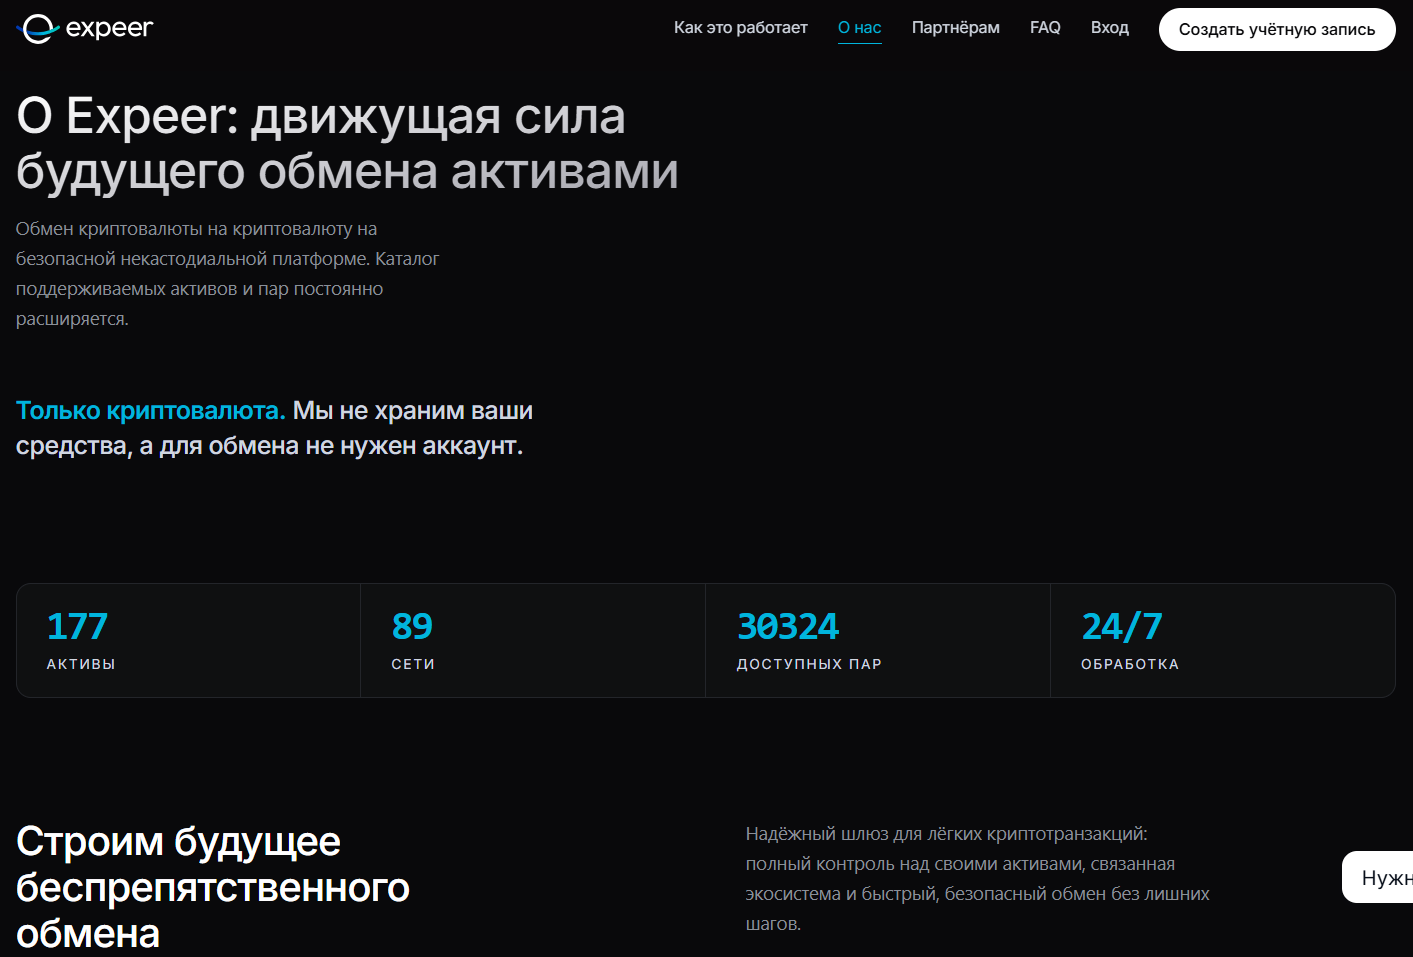Click the 'Создать учётную запись' button

[1277, 30]
